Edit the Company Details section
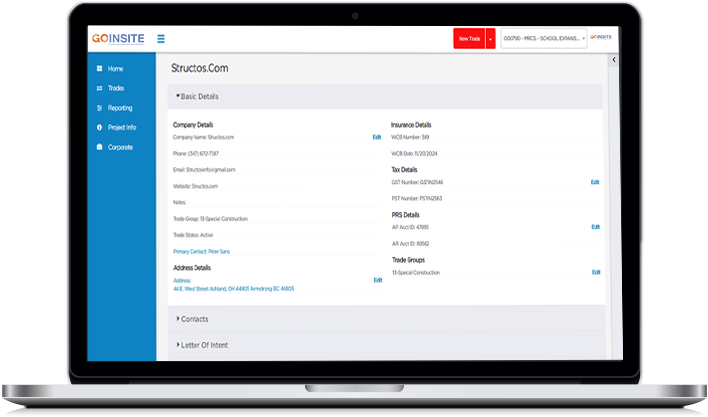Image resolution: width=708 pixels, height=417 pixels. (377, 136)
